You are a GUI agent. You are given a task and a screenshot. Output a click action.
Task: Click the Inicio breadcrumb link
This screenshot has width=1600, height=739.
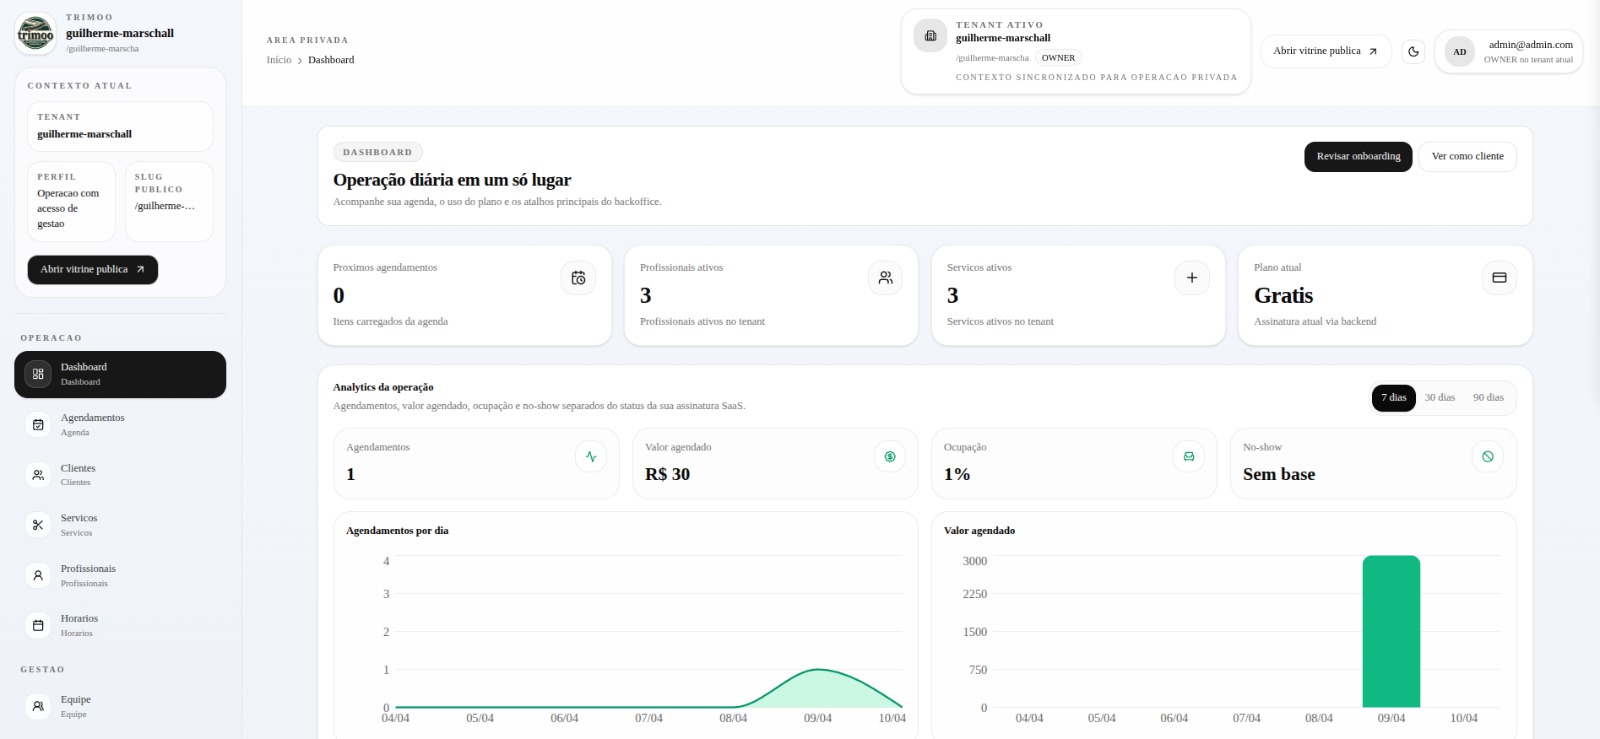[279, 60]
